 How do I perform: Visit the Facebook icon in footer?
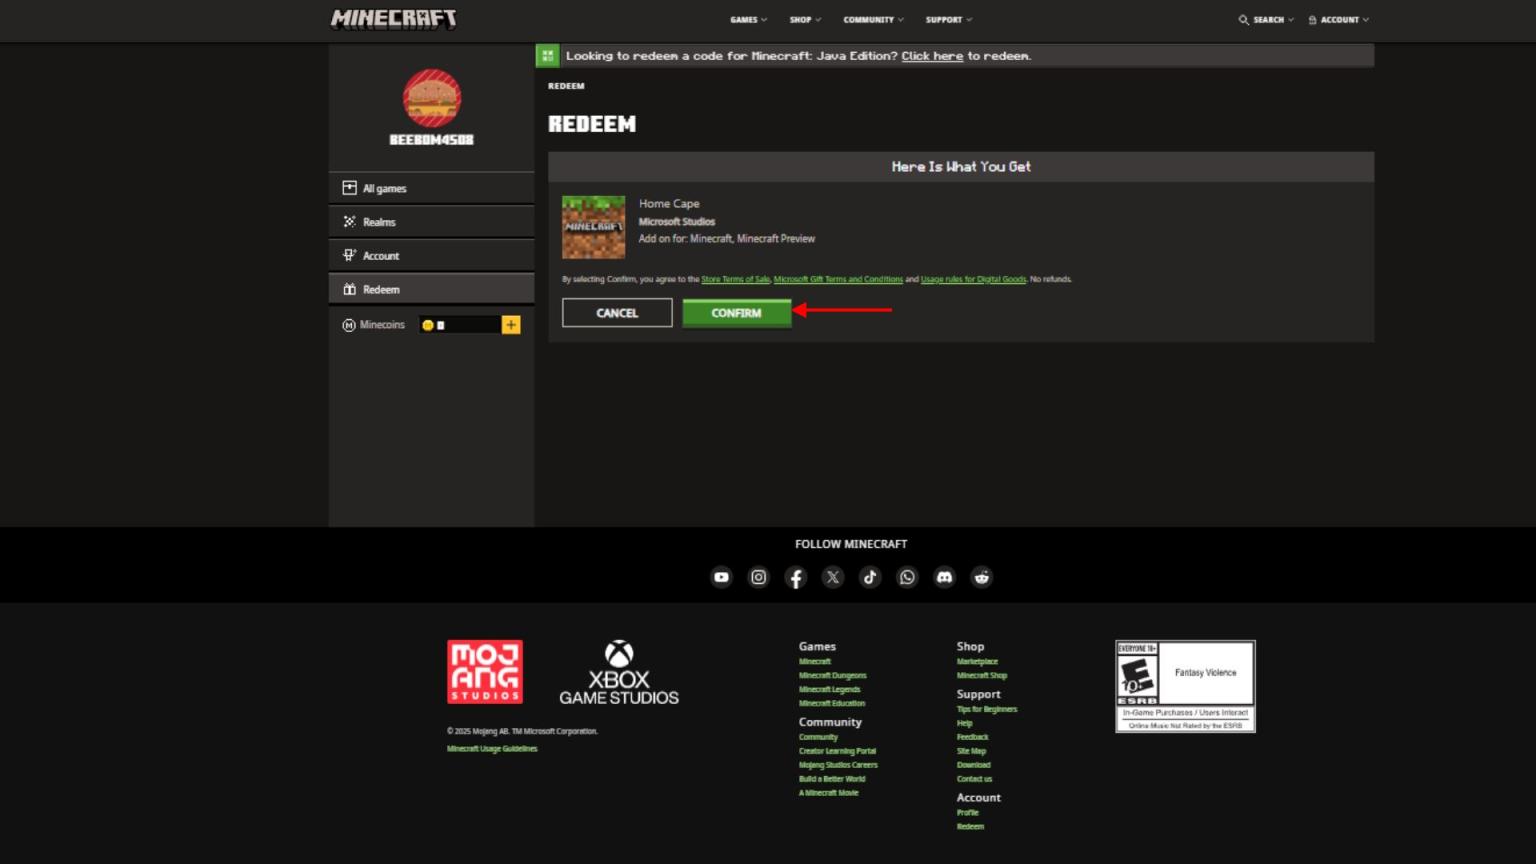click(796, 577)
